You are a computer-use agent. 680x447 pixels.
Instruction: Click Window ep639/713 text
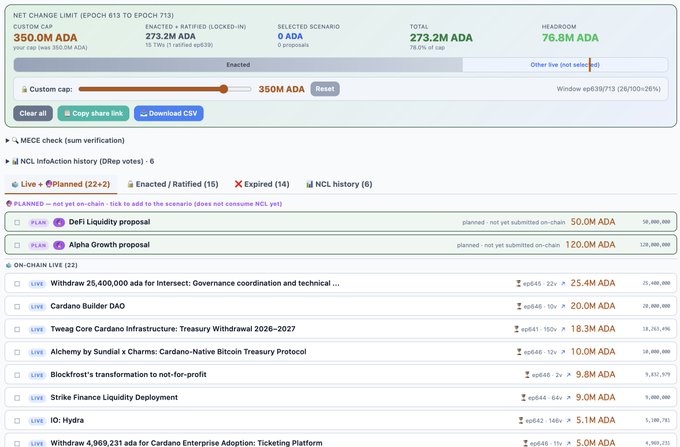[x=608, y=89]
